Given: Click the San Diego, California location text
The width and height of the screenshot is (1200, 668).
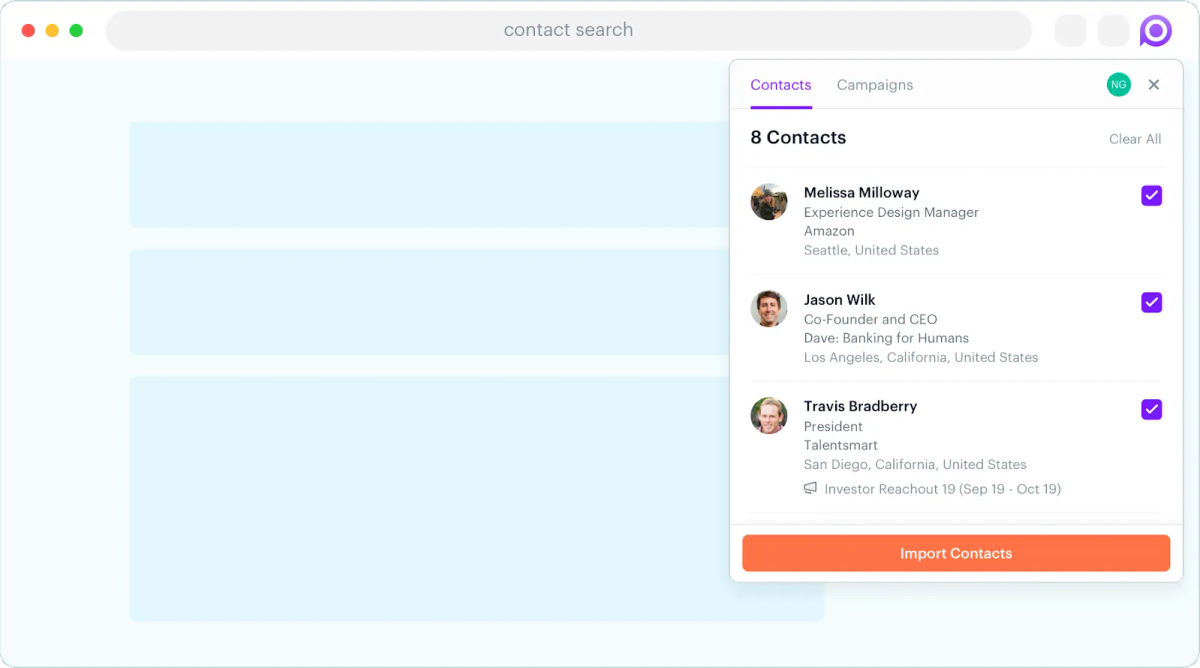Looking at the screenshot, I should tap(915, 464).
